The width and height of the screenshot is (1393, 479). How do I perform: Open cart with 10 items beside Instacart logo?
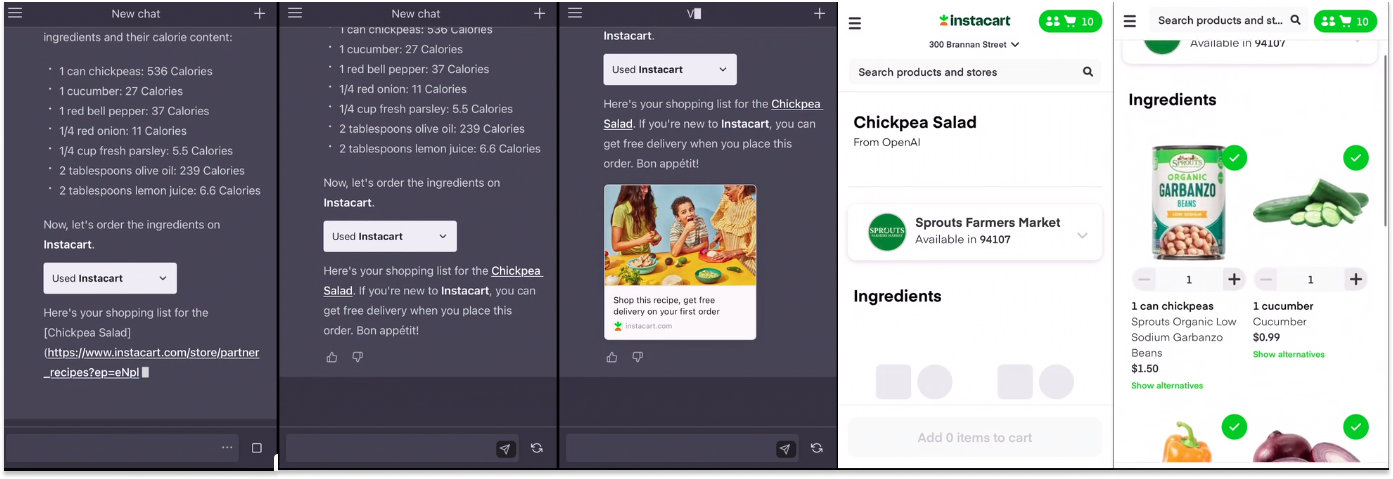[x=1070, y=21]
